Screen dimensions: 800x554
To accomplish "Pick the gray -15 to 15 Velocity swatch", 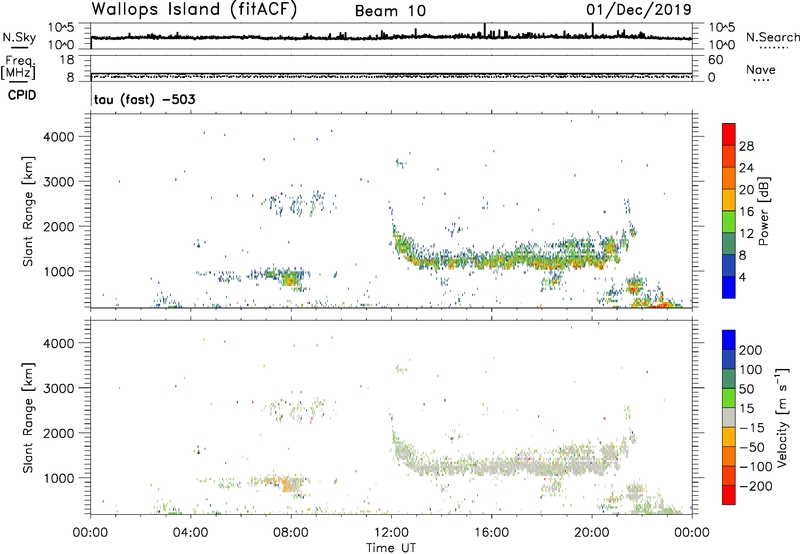I will (x=729, y=417).
